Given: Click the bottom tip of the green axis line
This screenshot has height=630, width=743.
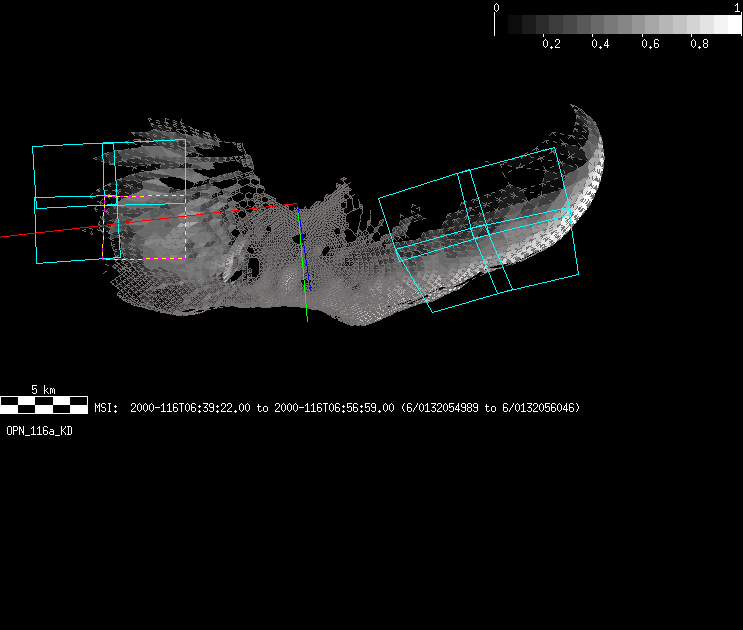Looking at the screenshot, I should point(307,319).
